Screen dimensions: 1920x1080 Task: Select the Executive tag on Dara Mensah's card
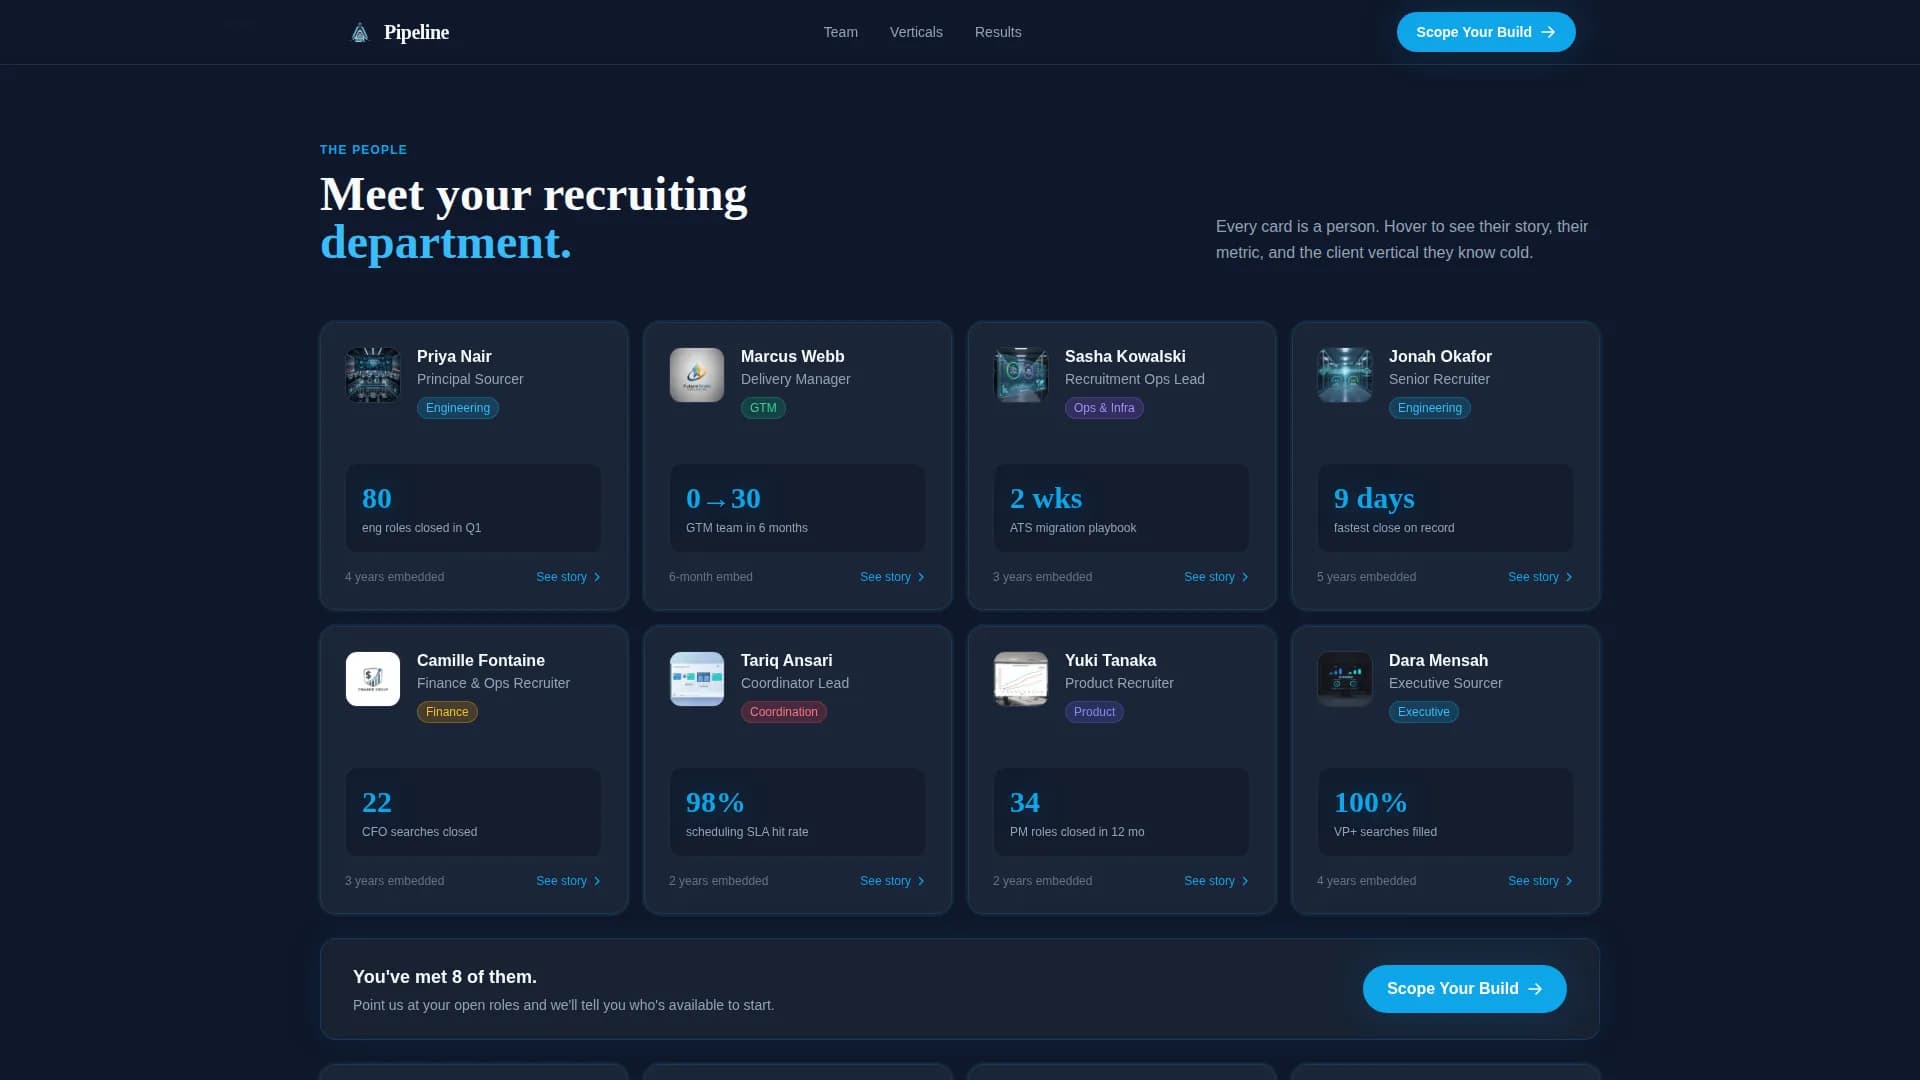(x=1423, y=711)
